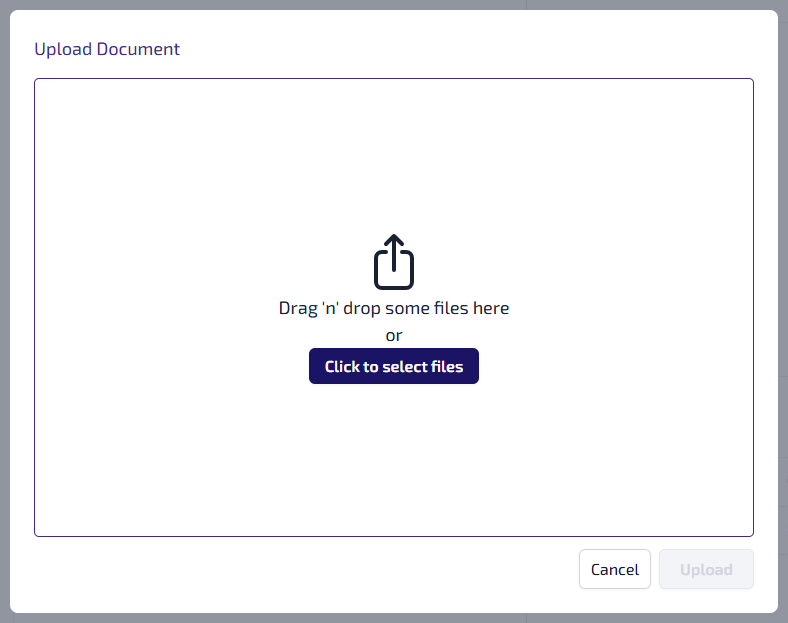Click the blank dropzone area below the select files button
The width and height of the screenshot is (788, 623).
point(394,460)
